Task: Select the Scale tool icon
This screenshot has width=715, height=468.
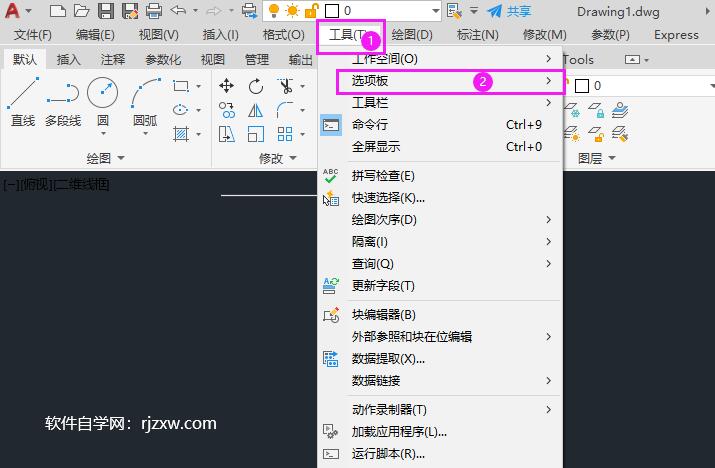Action: click(256, 134)
